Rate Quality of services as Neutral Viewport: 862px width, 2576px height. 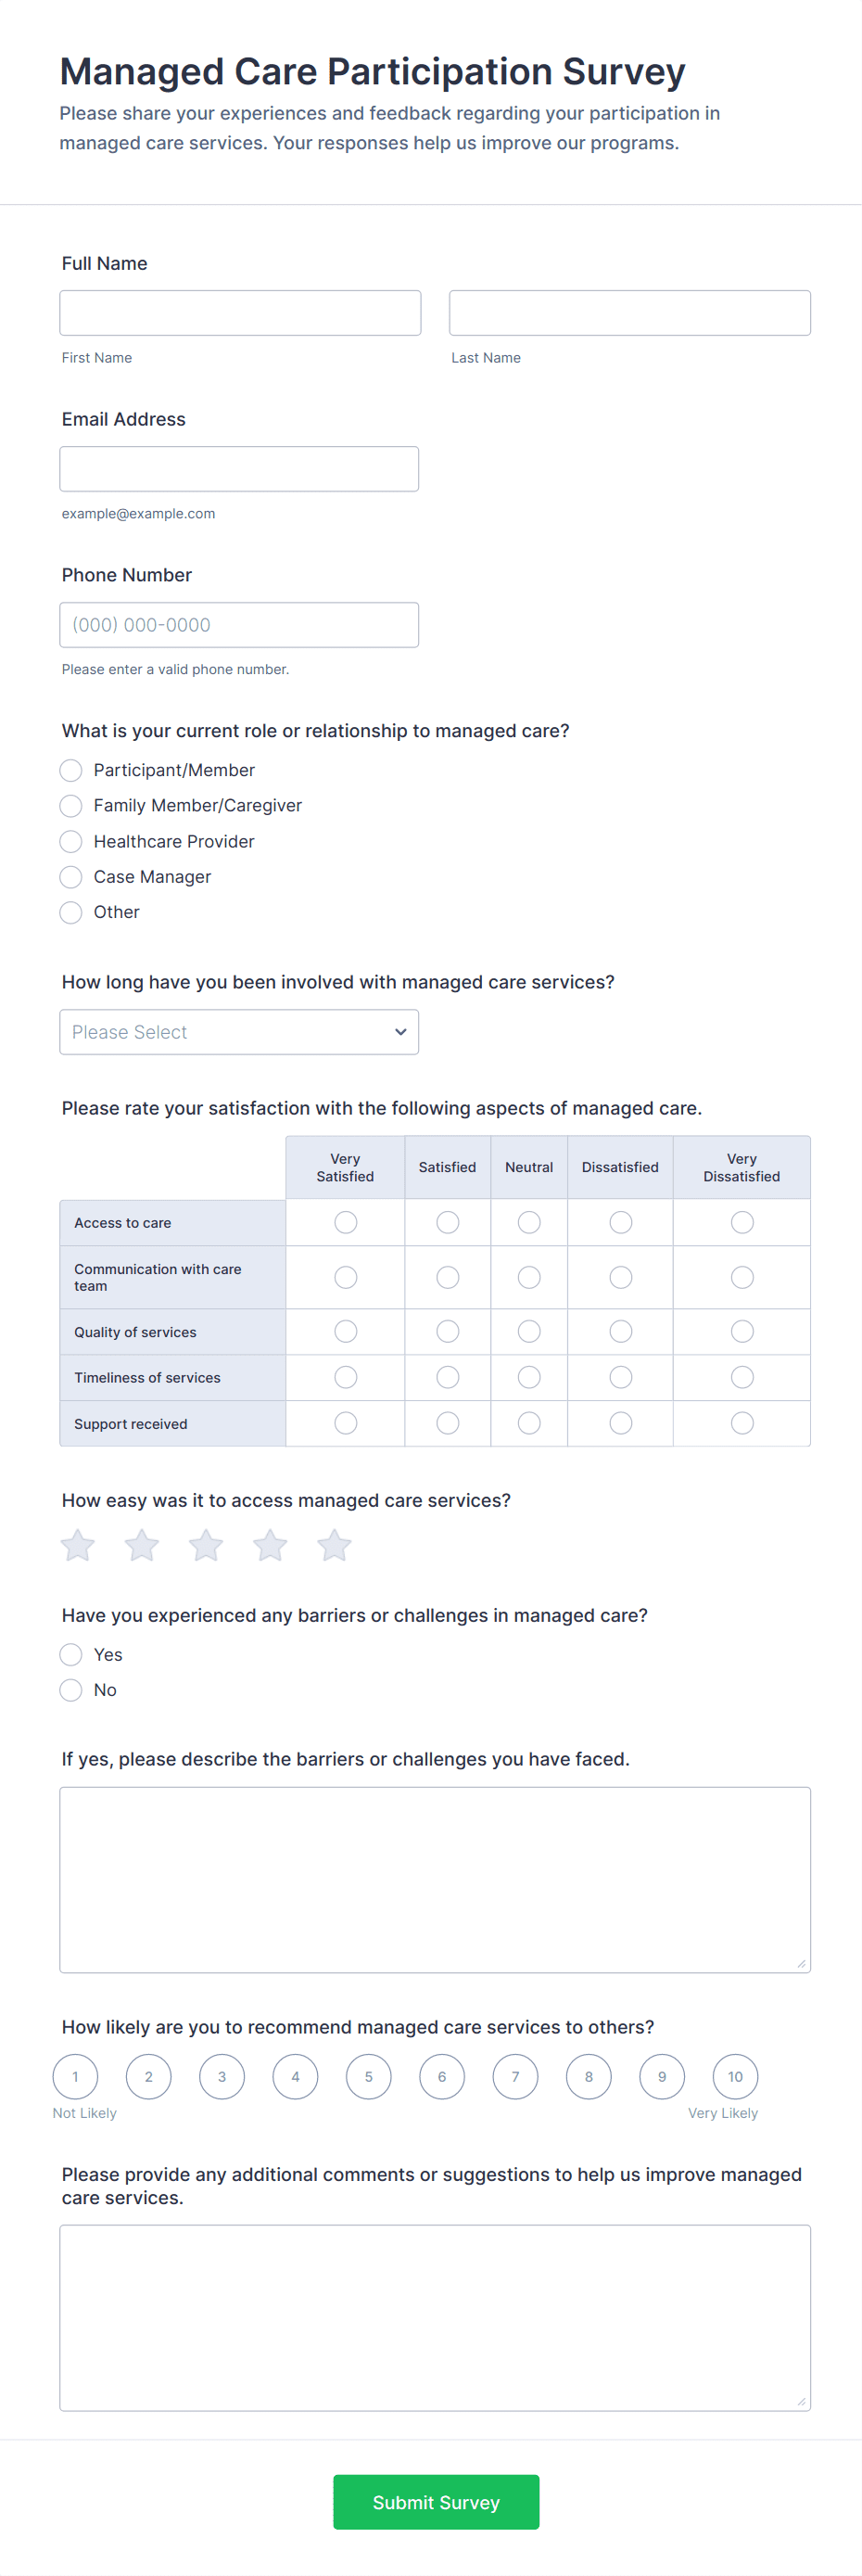coord(529,1331)
